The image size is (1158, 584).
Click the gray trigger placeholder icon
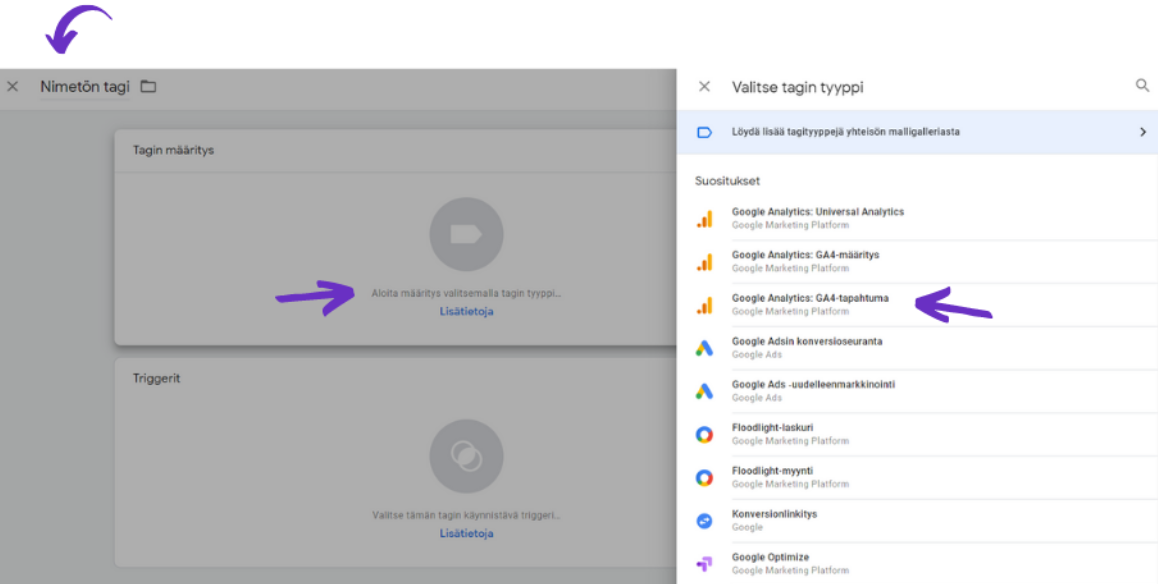[x=466, y=455]
